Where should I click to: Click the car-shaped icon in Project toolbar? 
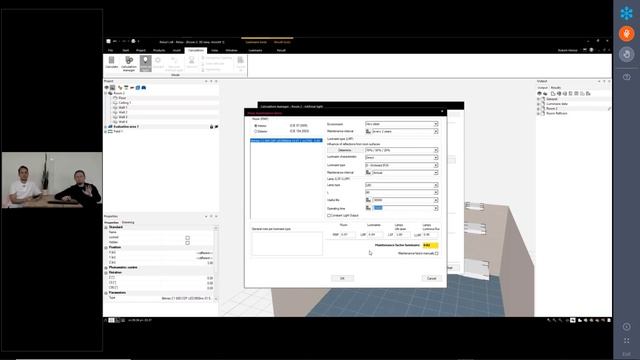point(144,87)
